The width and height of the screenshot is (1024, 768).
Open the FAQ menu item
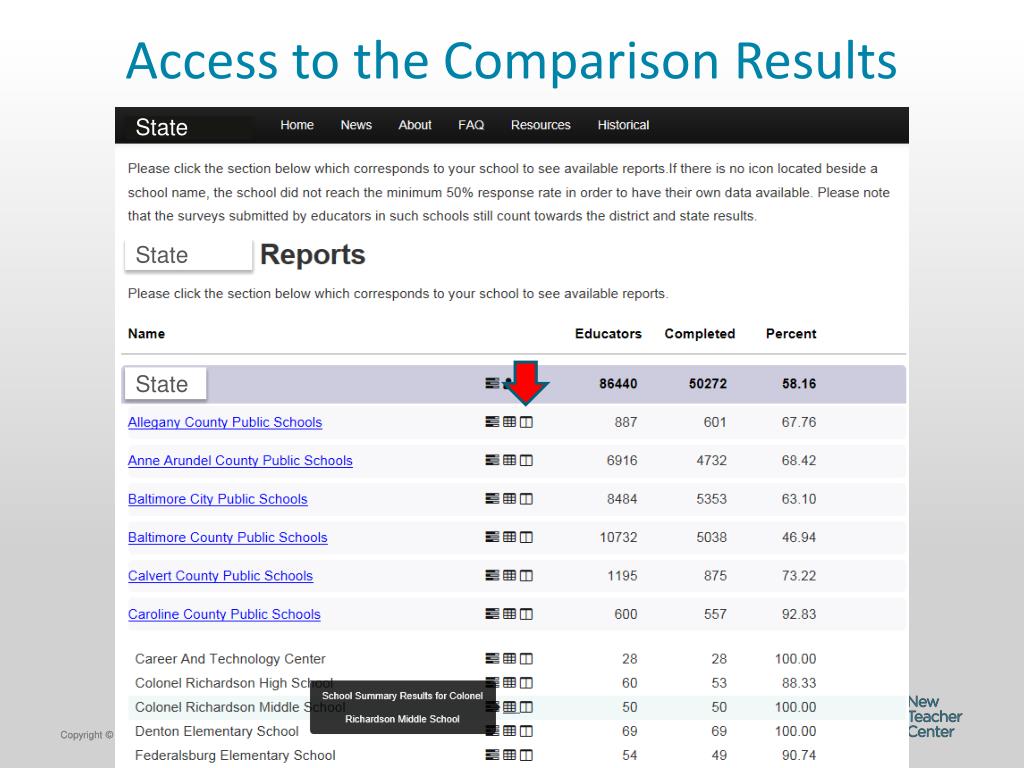(471, 125)
